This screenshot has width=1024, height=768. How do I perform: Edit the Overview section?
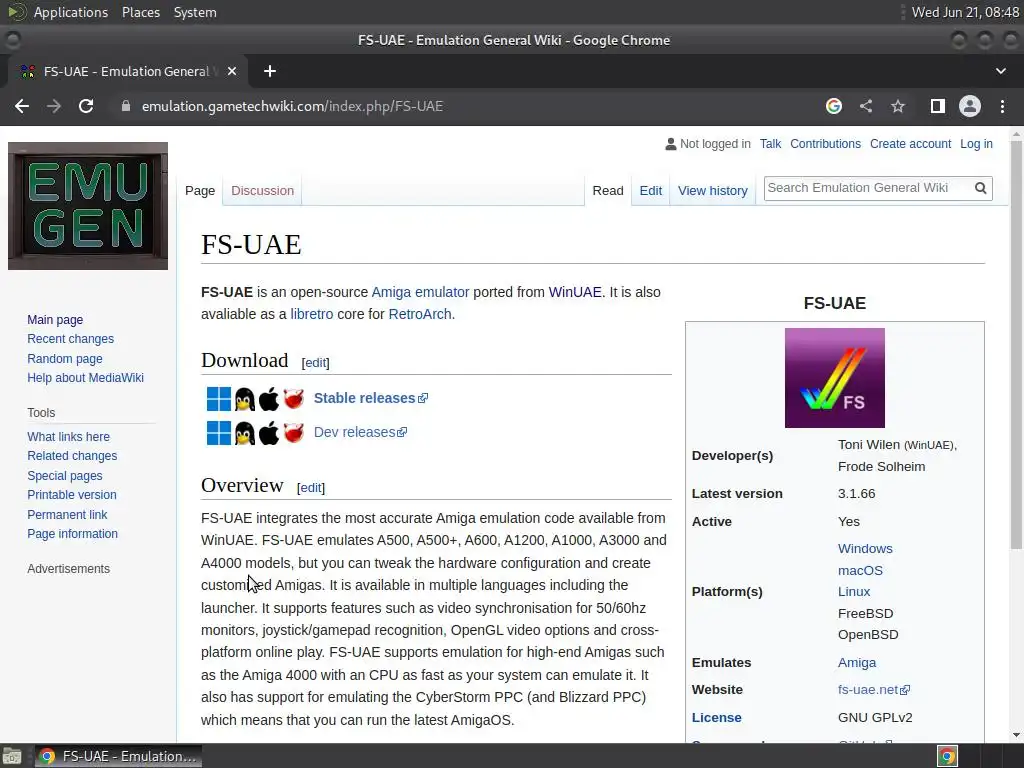[310, 488]
